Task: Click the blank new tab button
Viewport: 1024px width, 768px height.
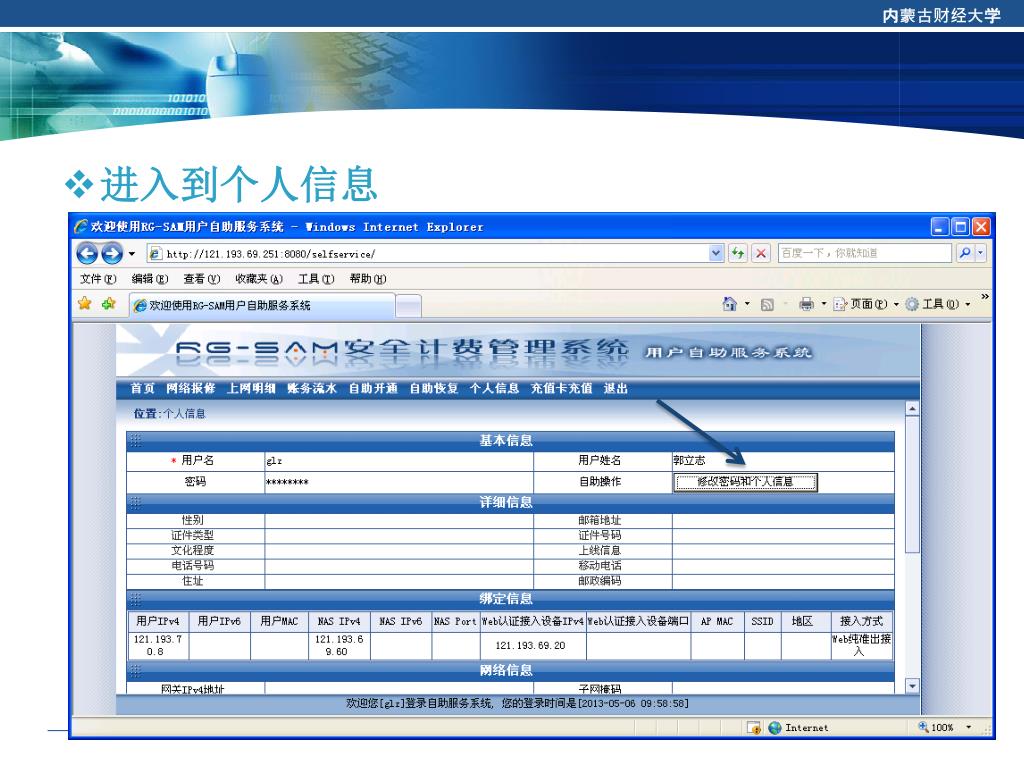Action: (408, 306)
